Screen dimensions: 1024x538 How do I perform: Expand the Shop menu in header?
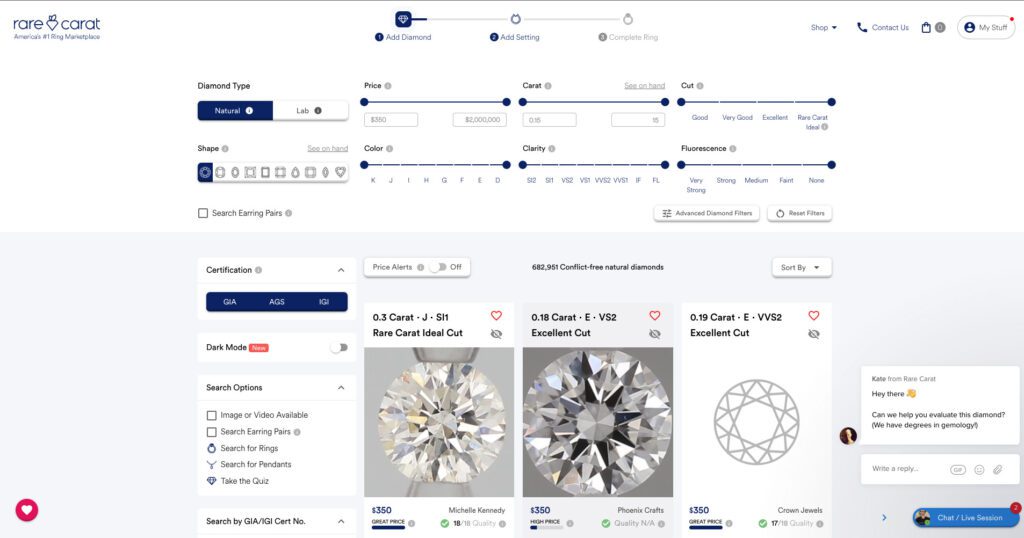824,28
